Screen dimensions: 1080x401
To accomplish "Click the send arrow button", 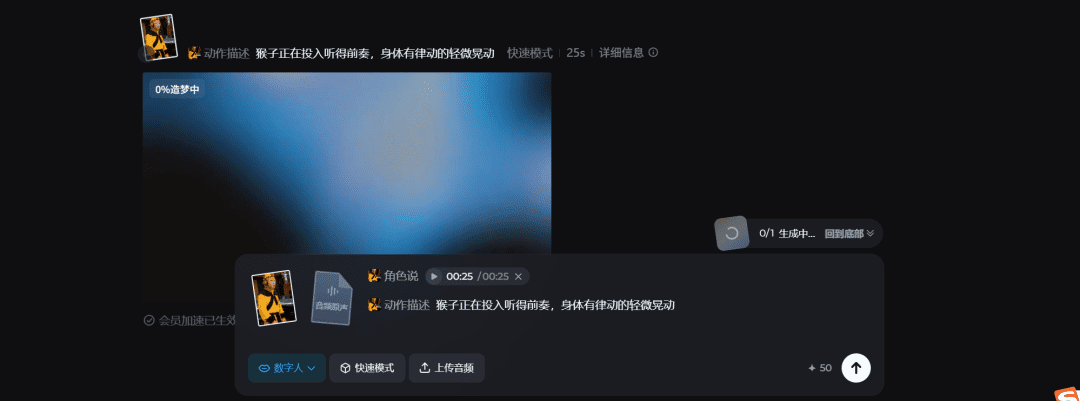I will [x=856, y=368].
